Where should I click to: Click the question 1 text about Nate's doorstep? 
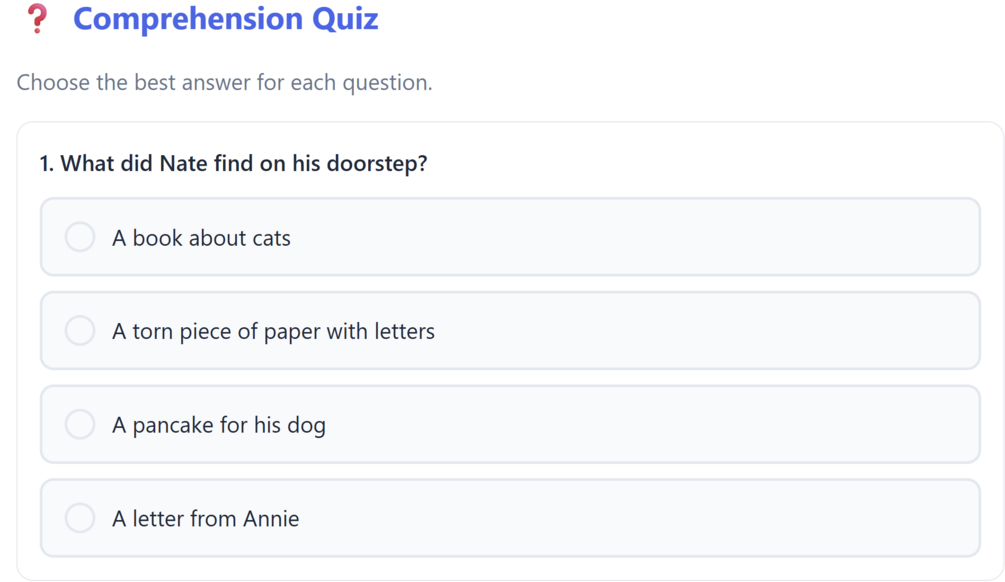[233, 163]
